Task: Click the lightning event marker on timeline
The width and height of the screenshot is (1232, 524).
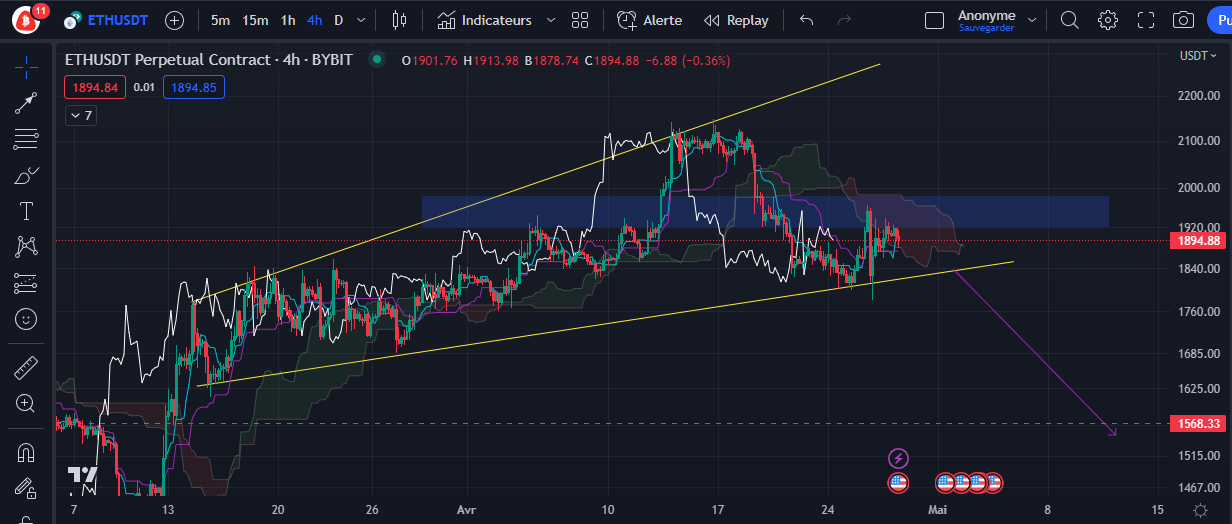Action: click(x=898, y=458)
